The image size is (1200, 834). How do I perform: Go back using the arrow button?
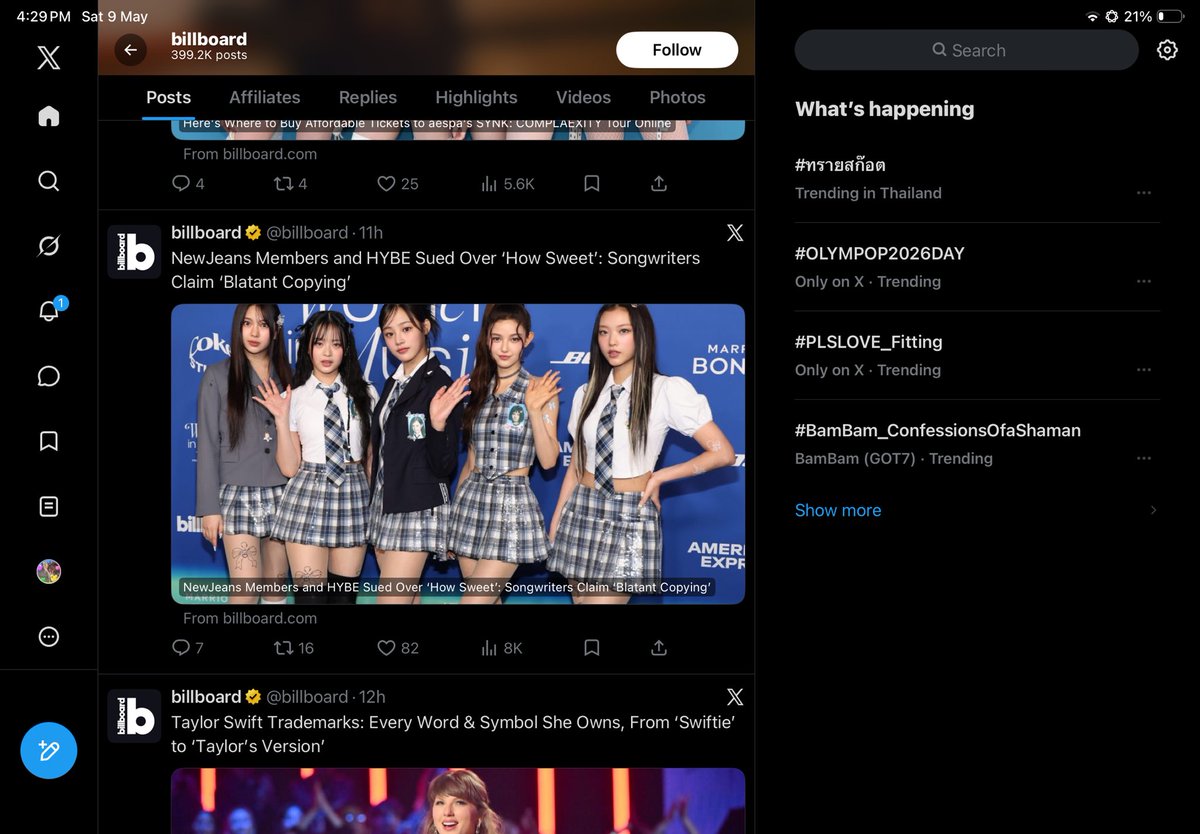(x=130, y=50)
